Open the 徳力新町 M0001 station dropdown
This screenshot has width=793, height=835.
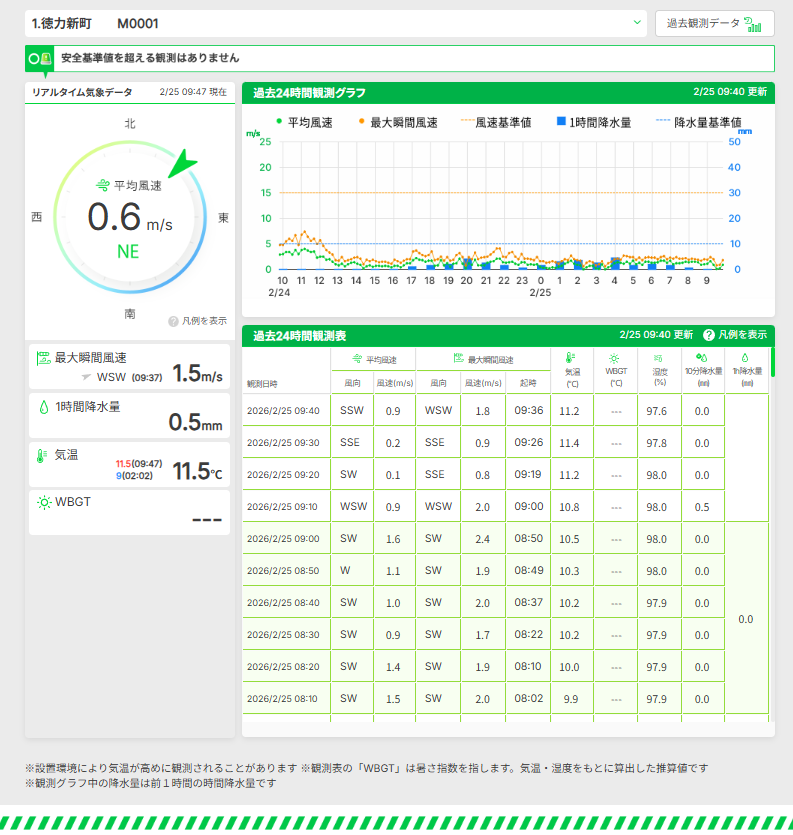click(x=336, y=23)
